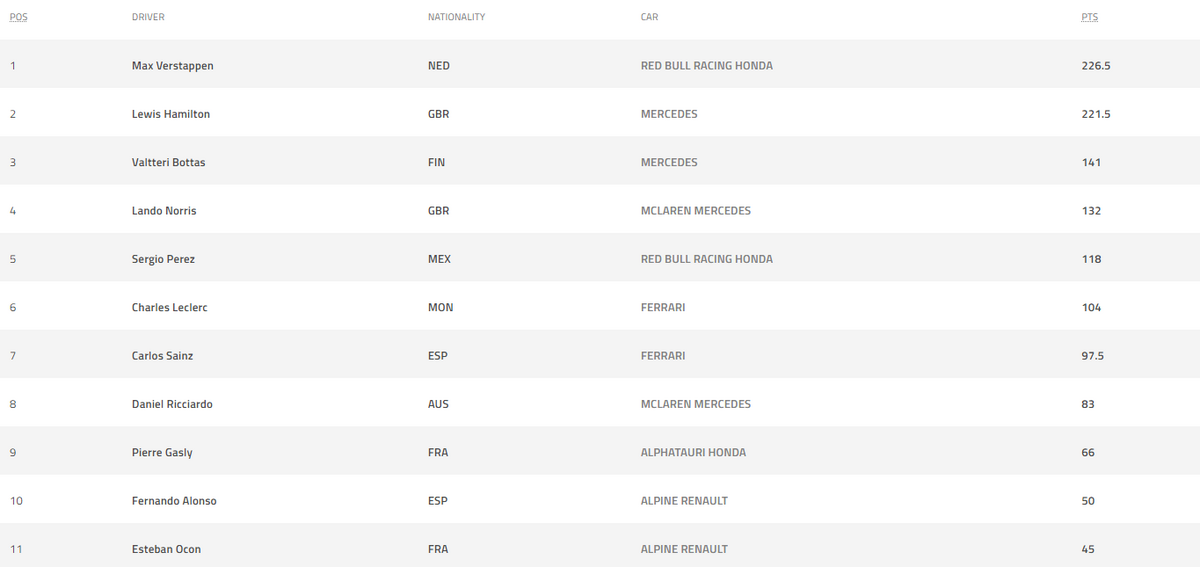The width and height of the screenshot is (1200, 567).
Task: Click the CAR column header
Action: click(649, 17)
